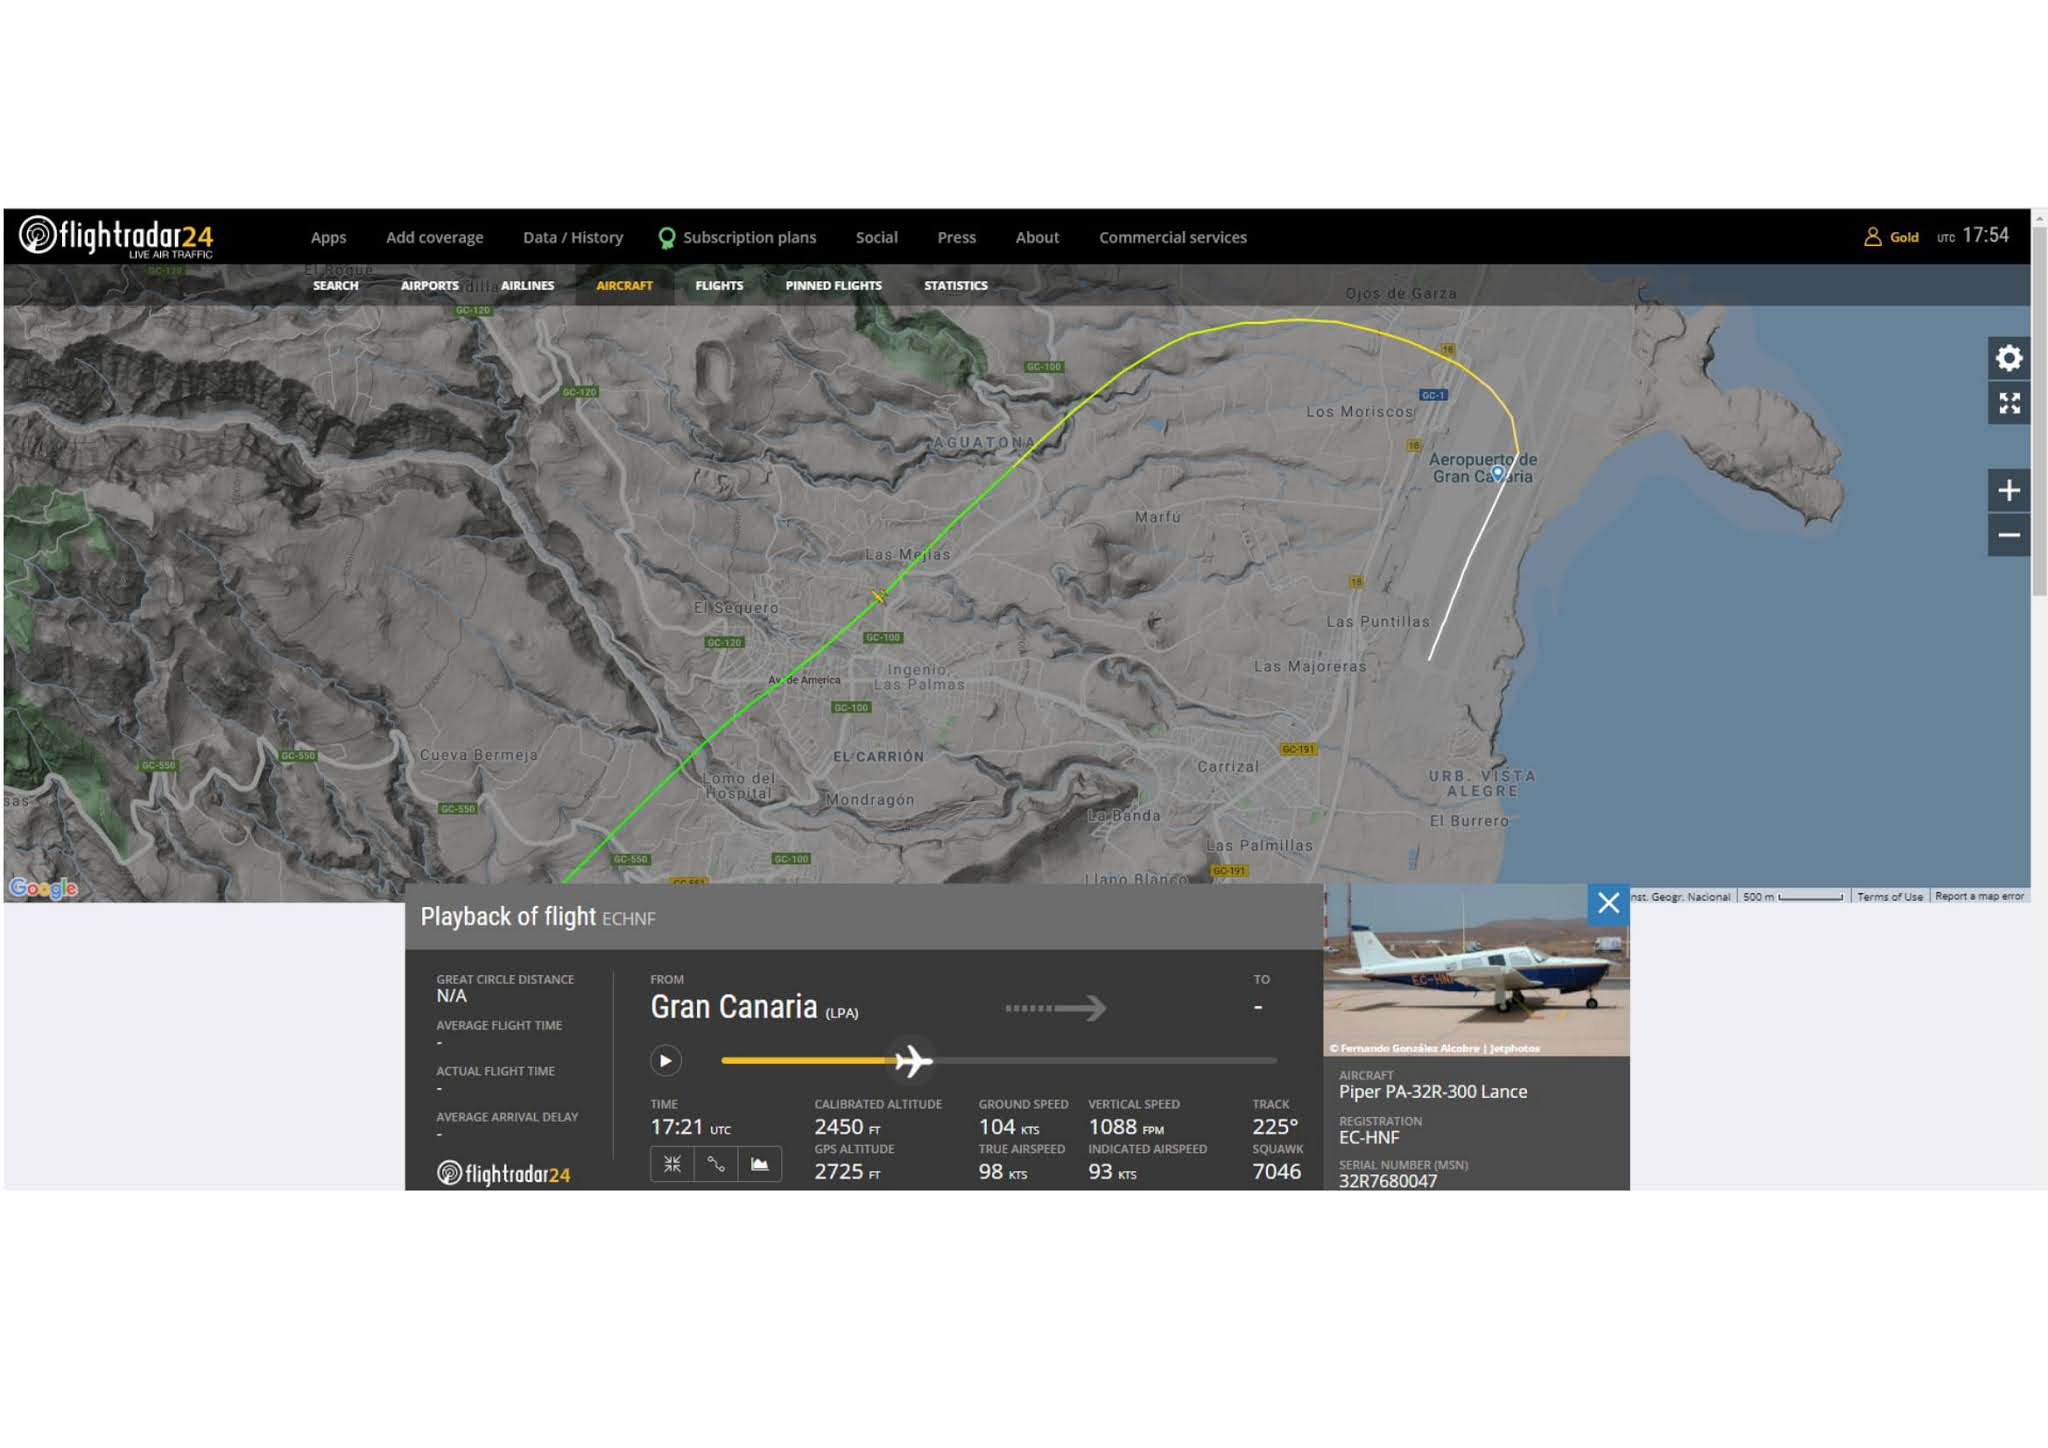Open Data / History menu
The height and width of the screenshot is (1448, 2048).
572,238
